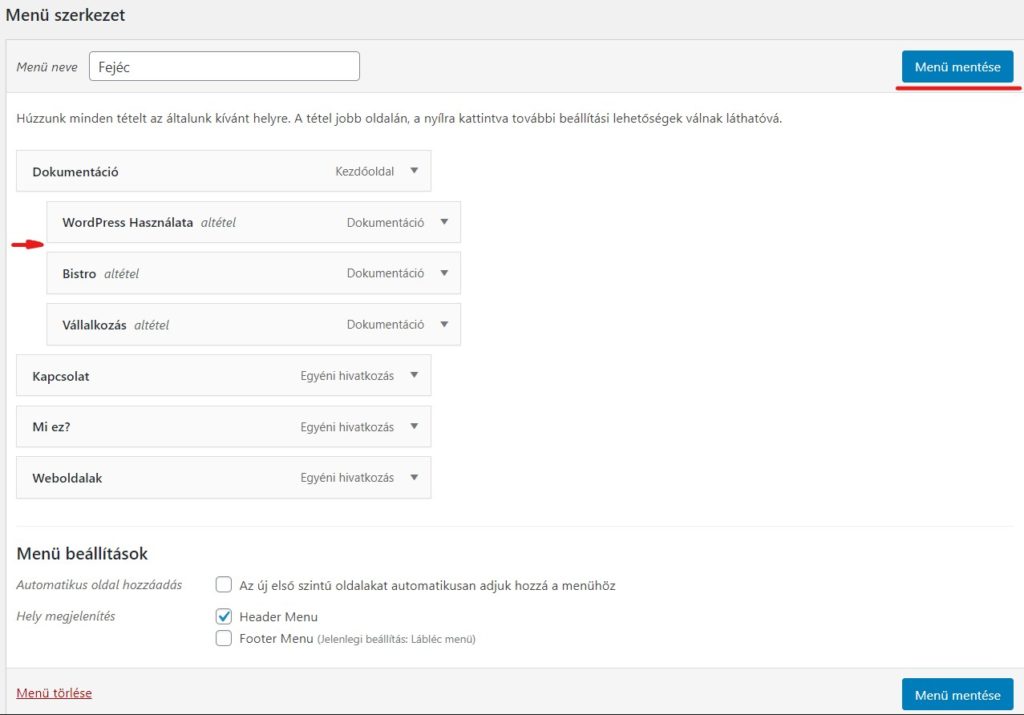1024x715 pixels.
Task: Expand the Dokumentáció menu item arrow
Action: click(414, 171)
